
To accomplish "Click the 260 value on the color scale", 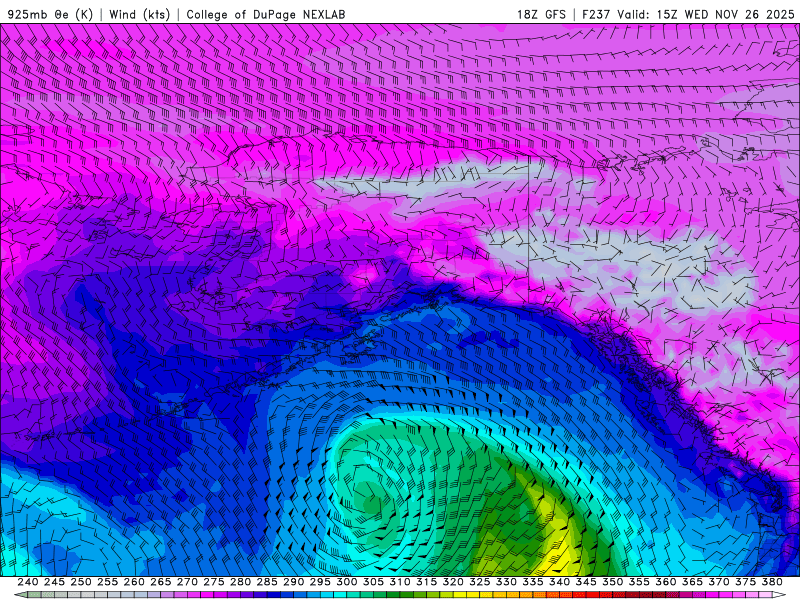I will coord(134,582).
